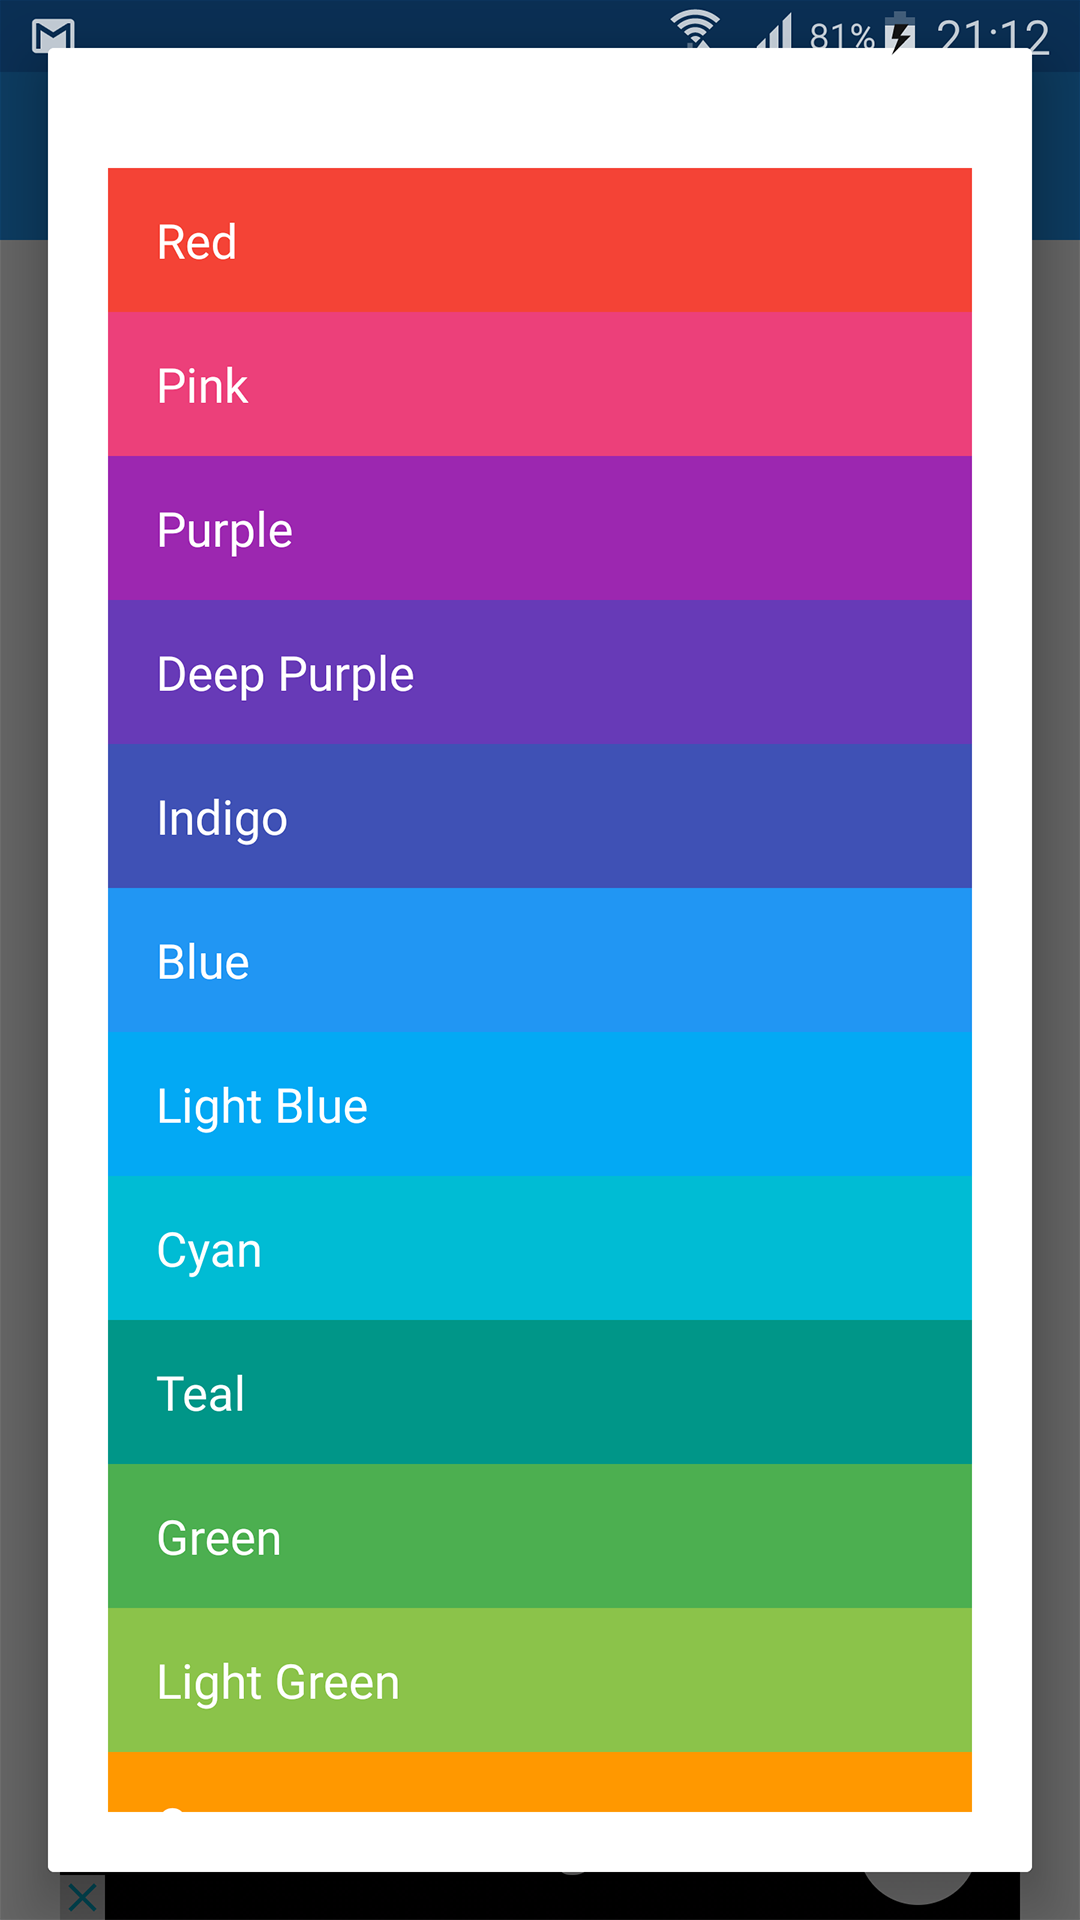The width and height of the screenshot is (1080, 1920).
Task: Choose the Green color
Action: pos(540,1537)
